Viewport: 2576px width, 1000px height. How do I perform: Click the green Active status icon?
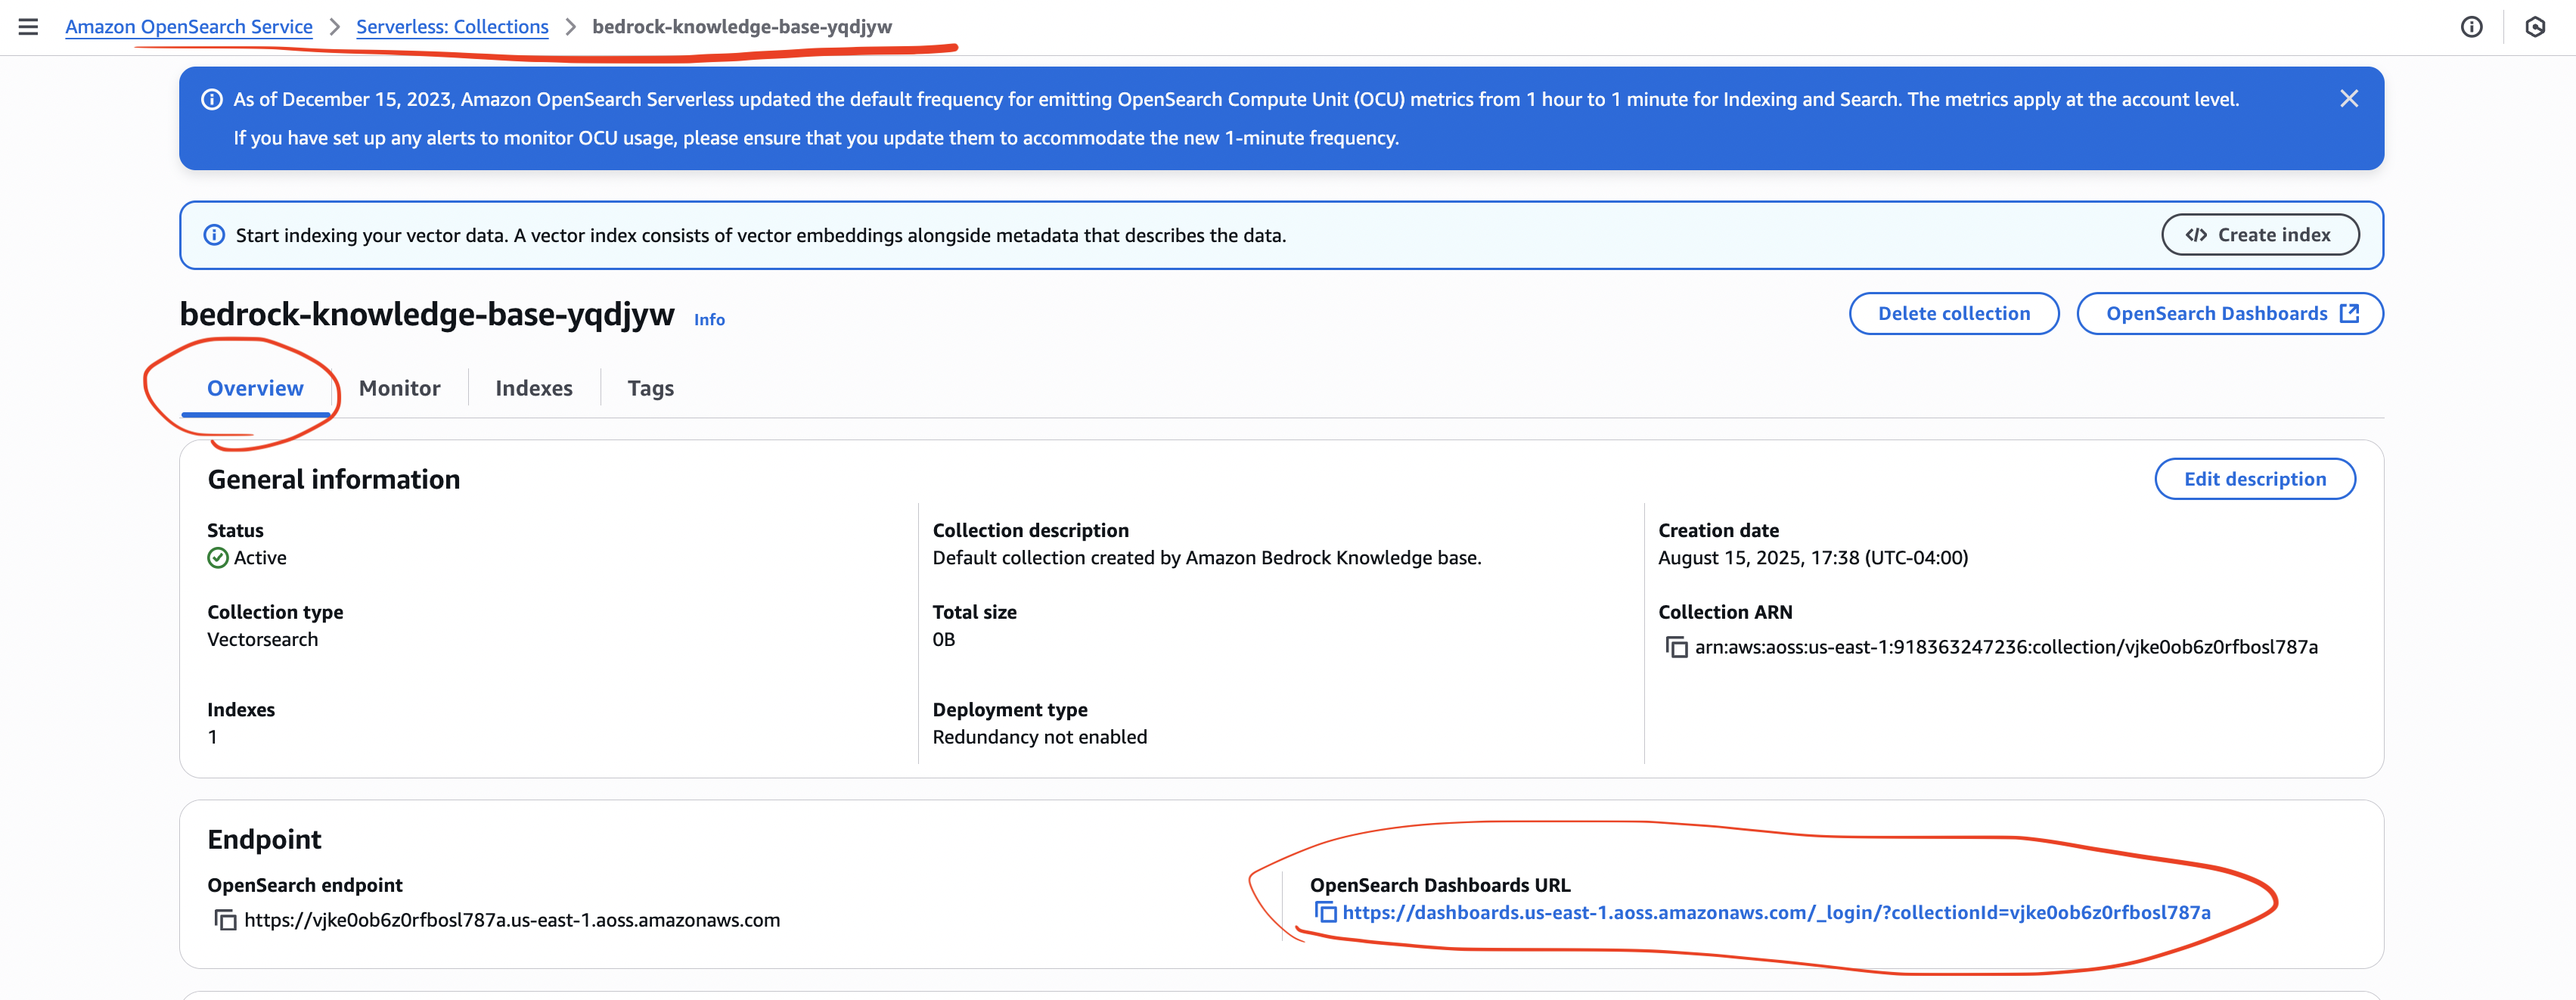[218, 558]
